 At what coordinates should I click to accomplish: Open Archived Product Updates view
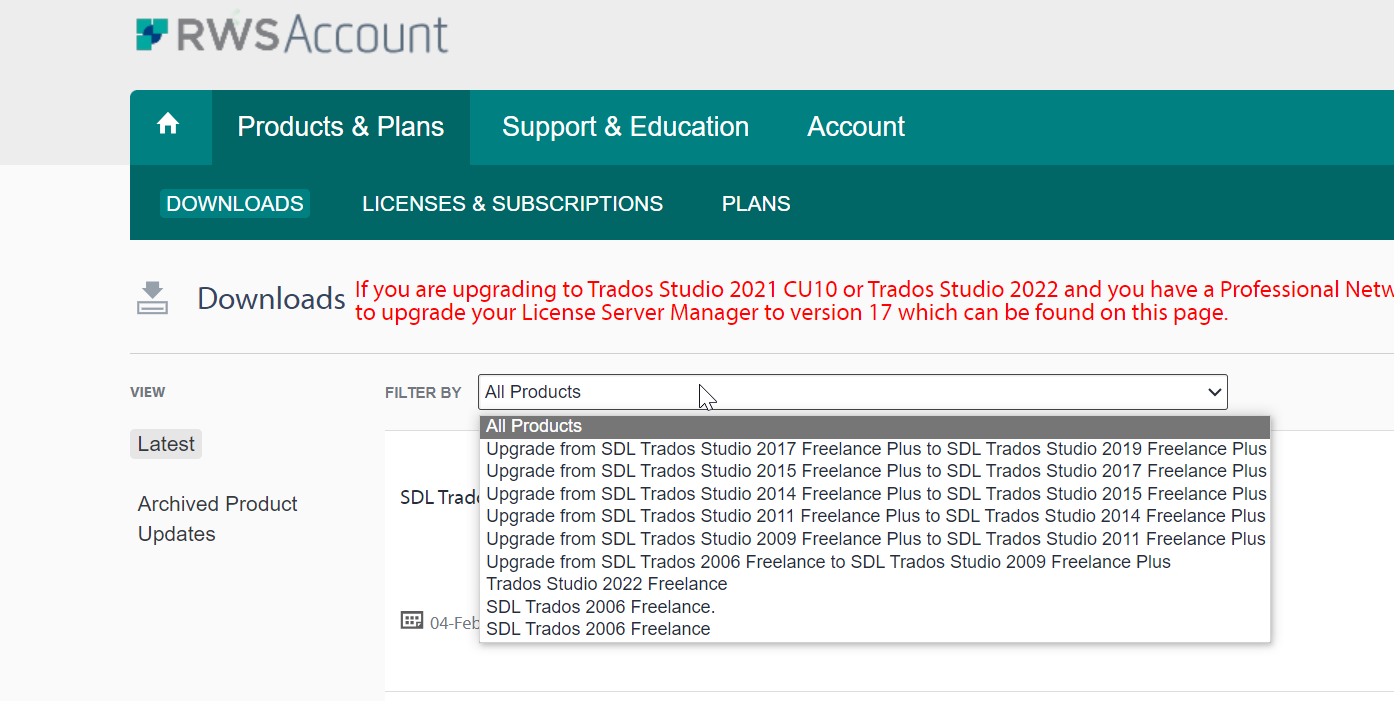coord(217,518)
